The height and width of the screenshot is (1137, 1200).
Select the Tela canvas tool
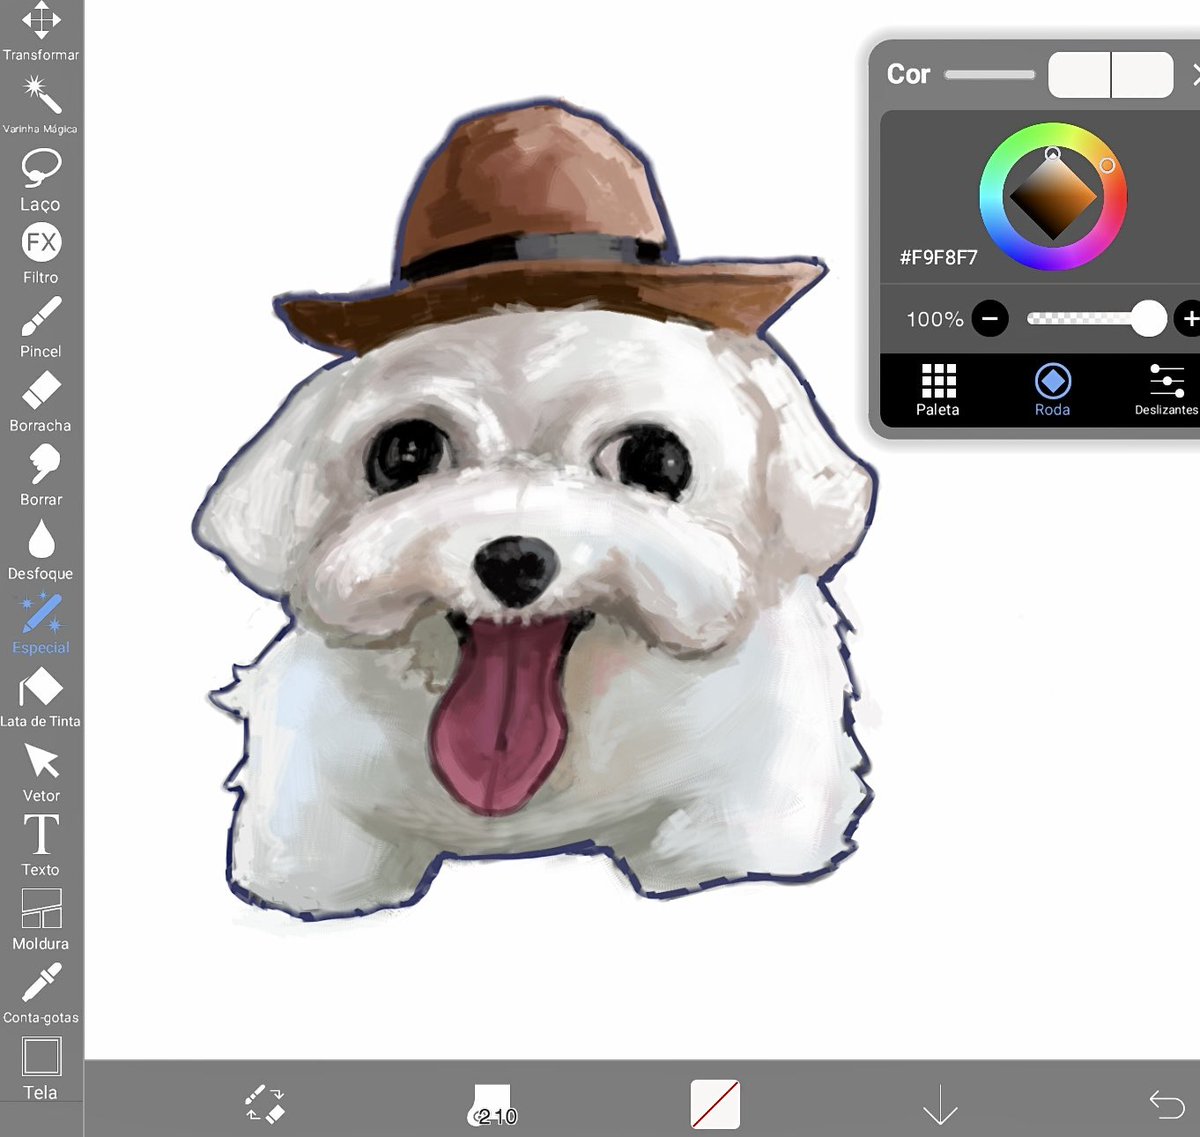pos(41,1068)
